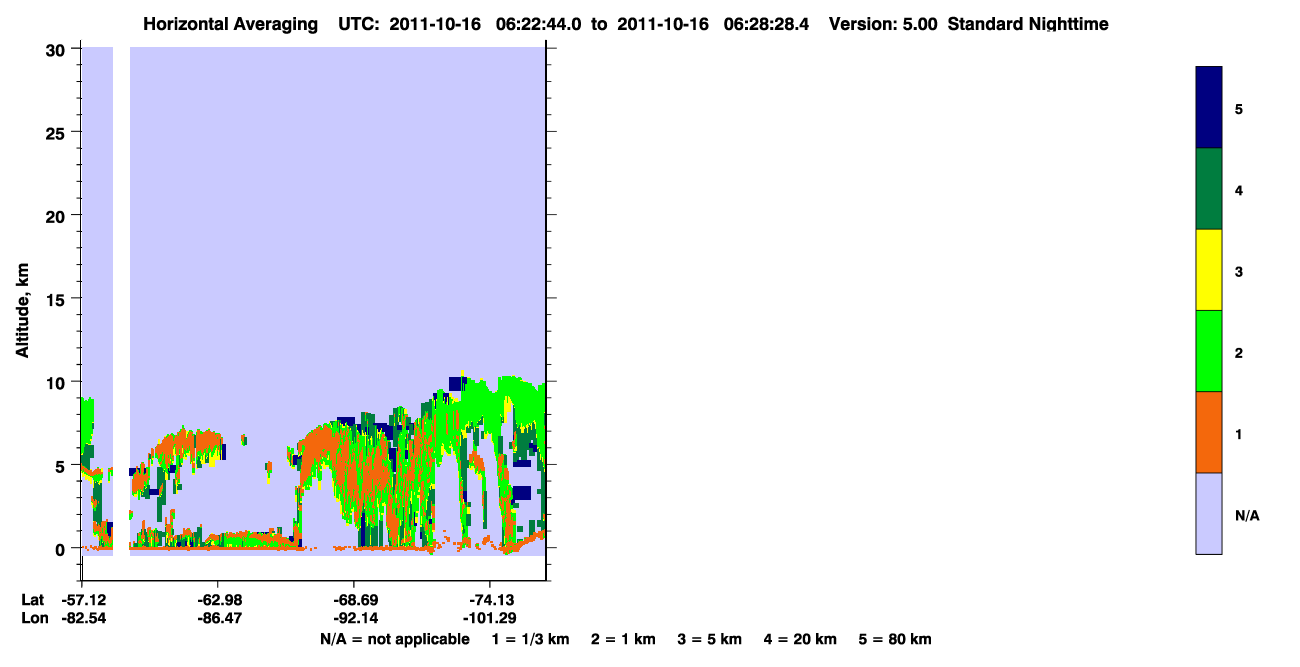Click the '3 = 5 km' legend caption
The image size is (1300, 667).
point(710,639)
